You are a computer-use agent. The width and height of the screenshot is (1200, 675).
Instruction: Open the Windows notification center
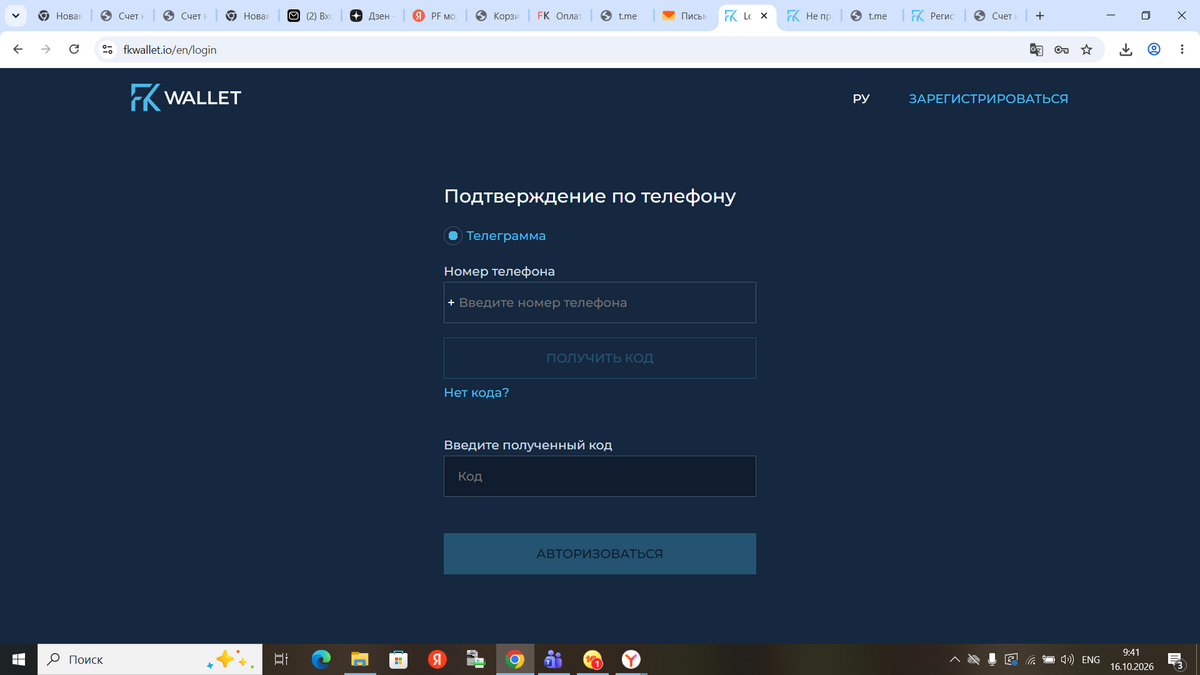[1176, 660]
